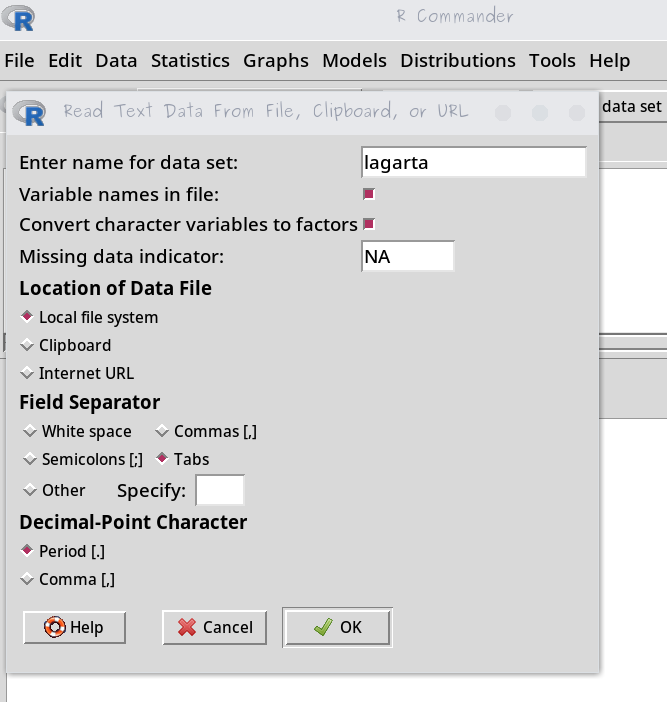Select Other field separator option

pos(30,490)
